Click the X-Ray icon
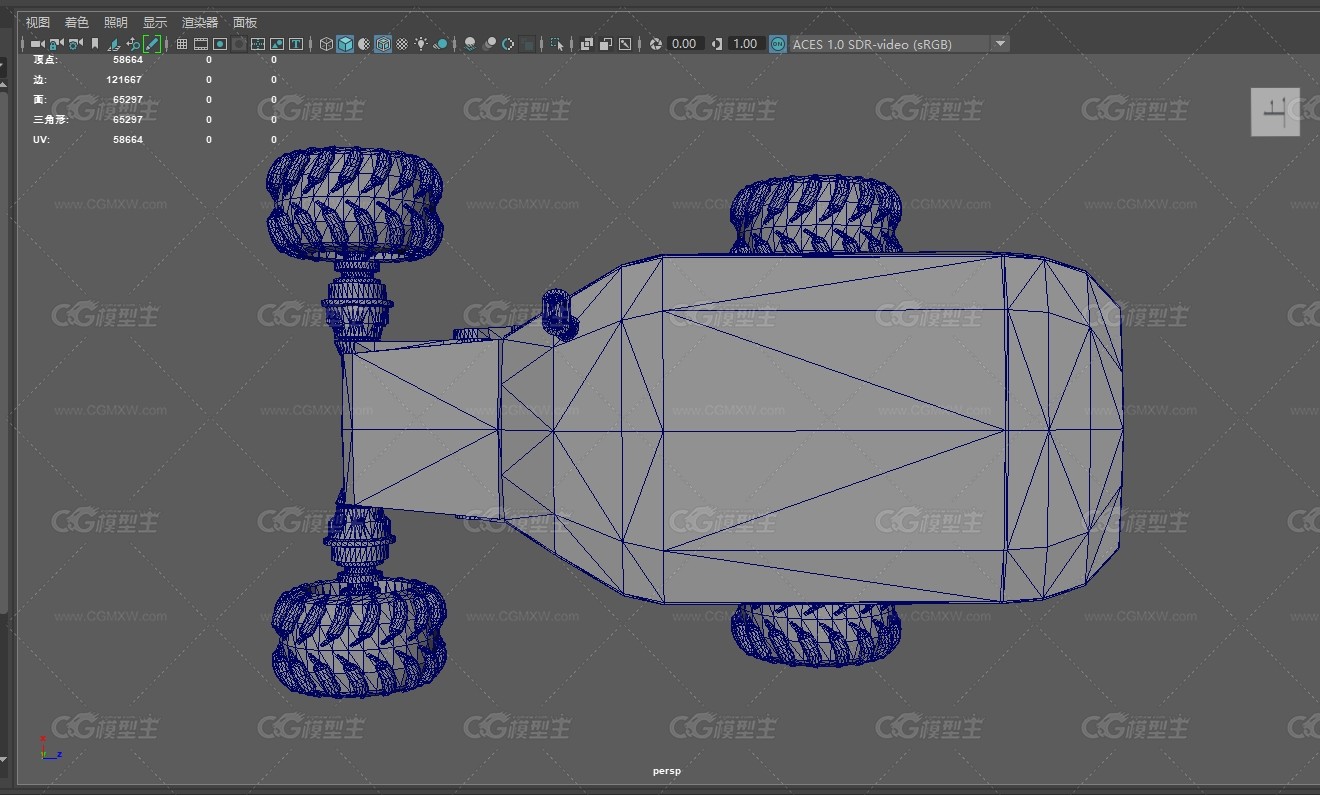Image resolution: width=1320 pixels, height=795 pixels. [x=587, y=44]
